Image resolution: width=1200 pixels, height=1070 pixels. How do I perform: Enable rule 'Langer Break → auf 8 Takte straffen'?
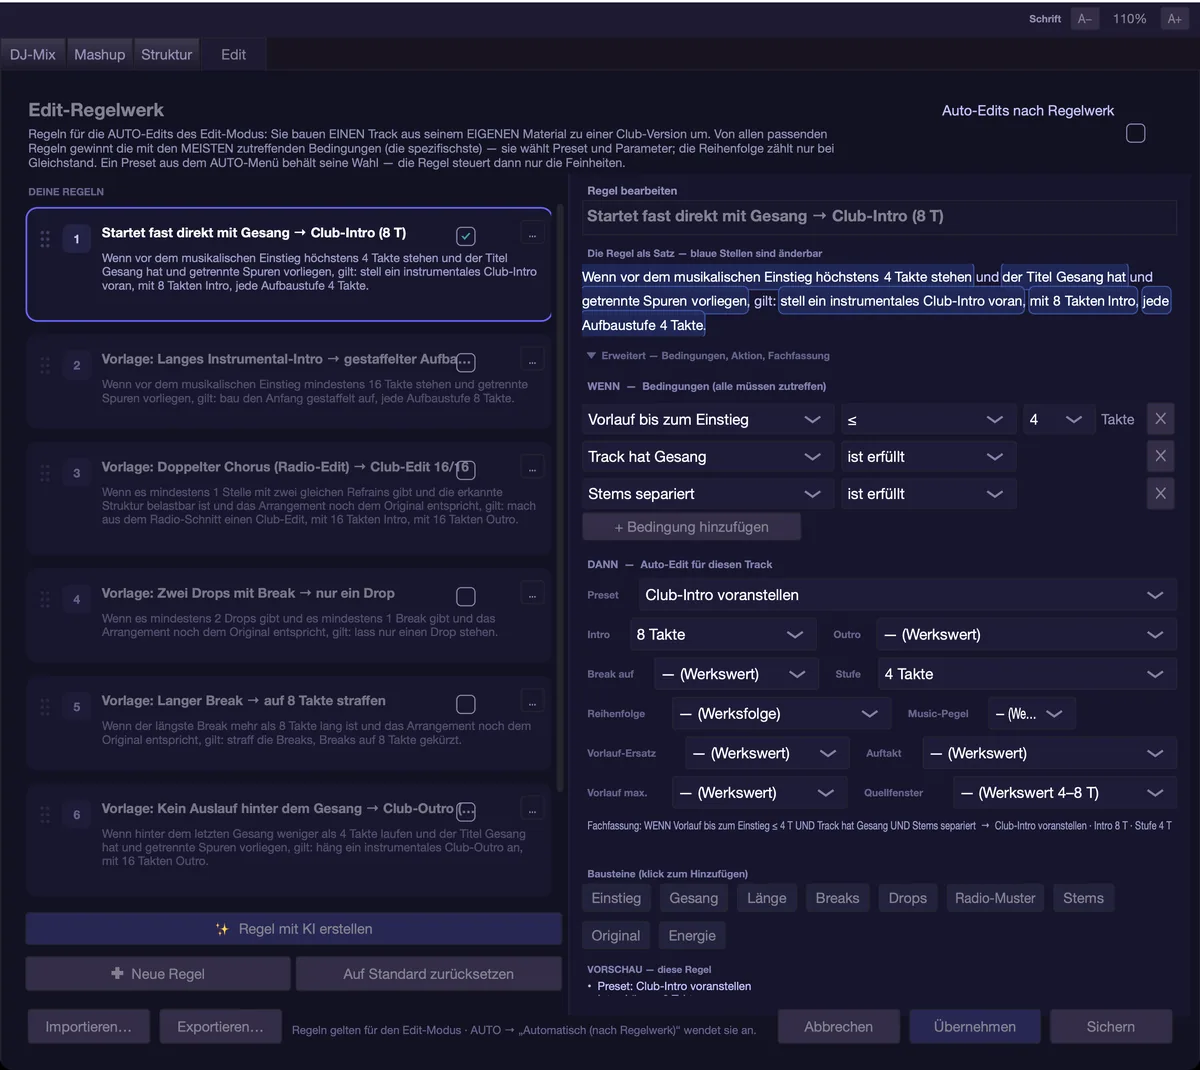click(466, 705)
